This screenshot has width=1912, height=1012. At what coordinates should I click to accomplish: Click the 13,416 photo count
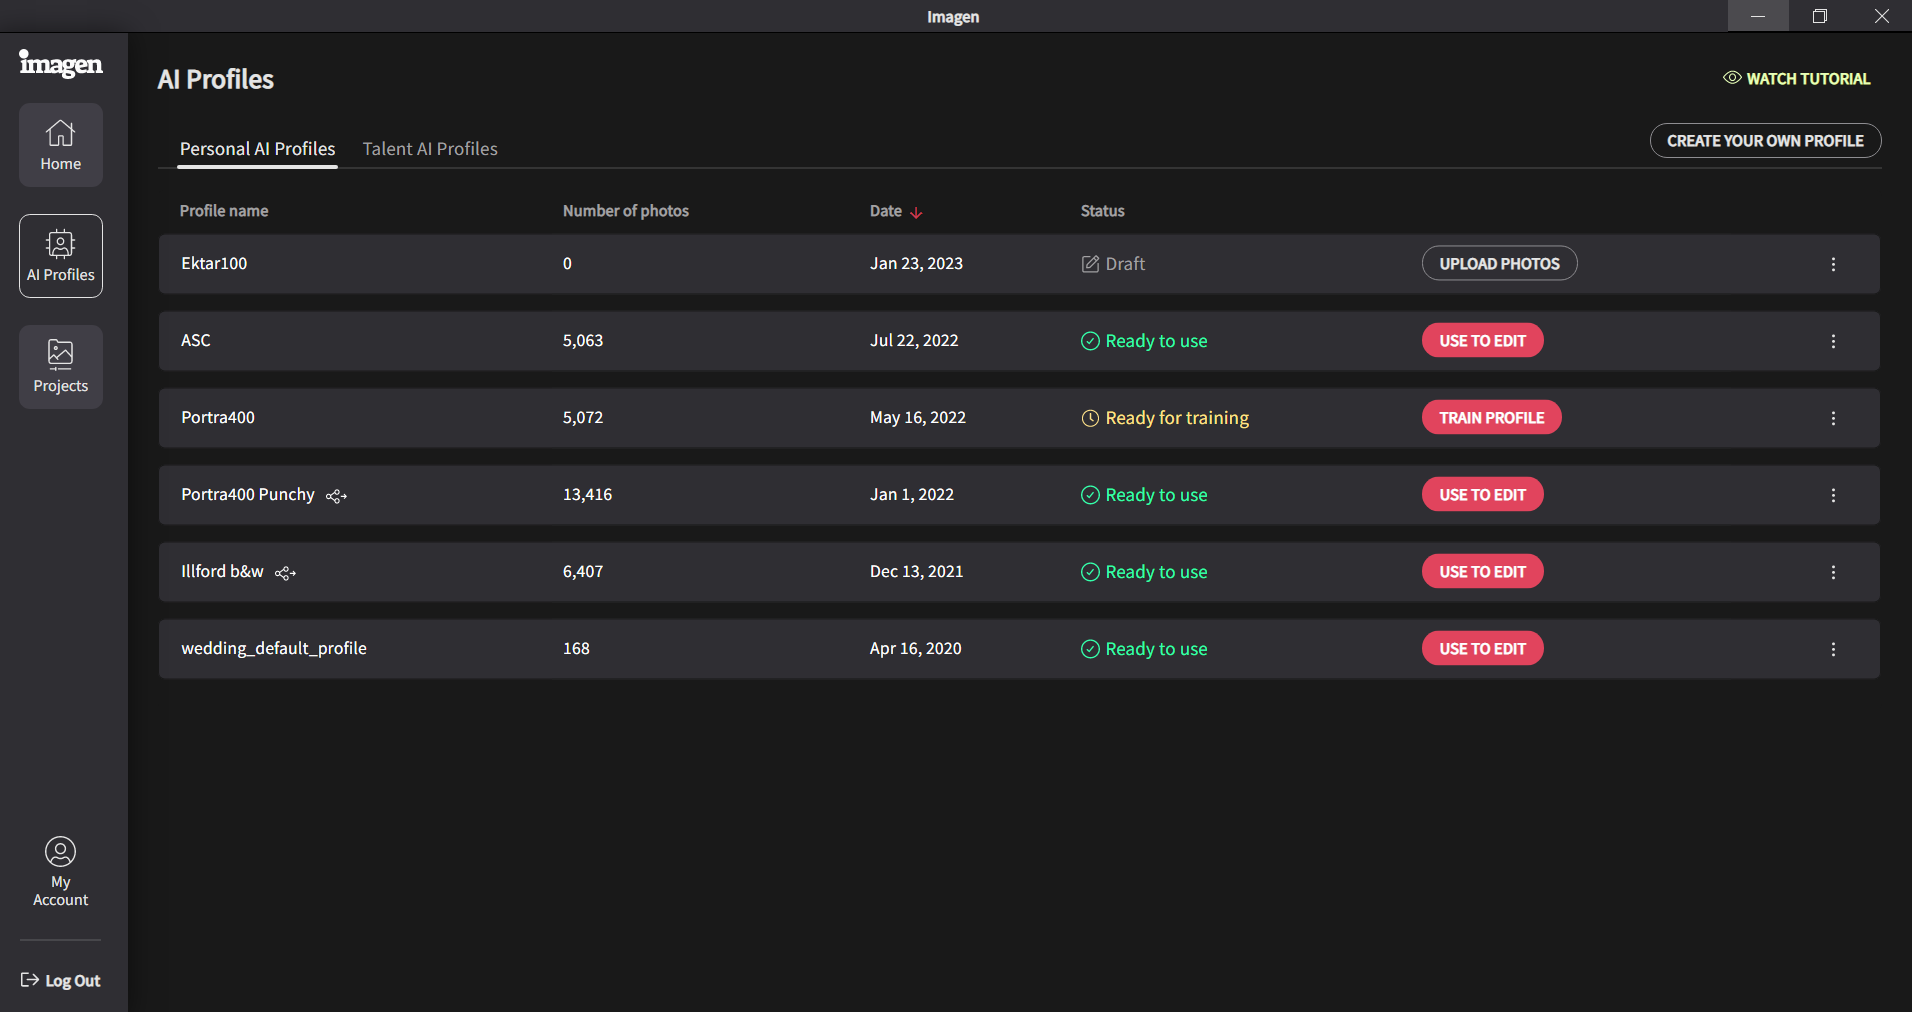tap(587, 494)
